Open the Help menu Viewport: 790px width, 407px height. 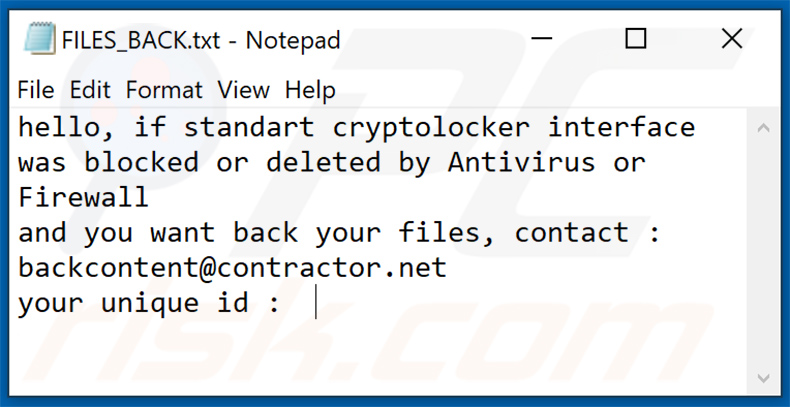point(309,90)
